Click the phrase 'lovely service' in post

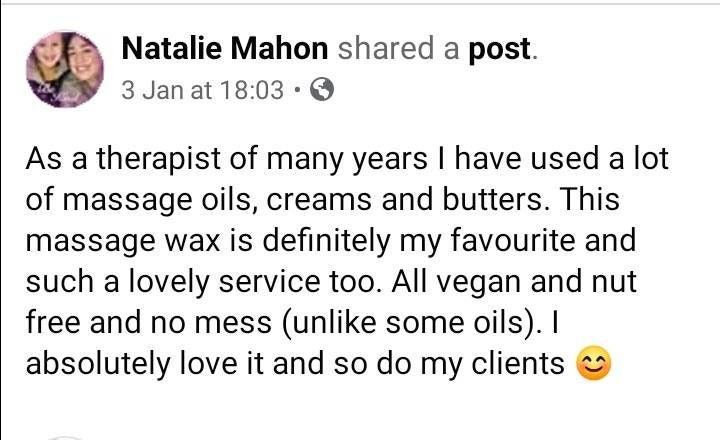pyautogui.click(x=224, y=282)
